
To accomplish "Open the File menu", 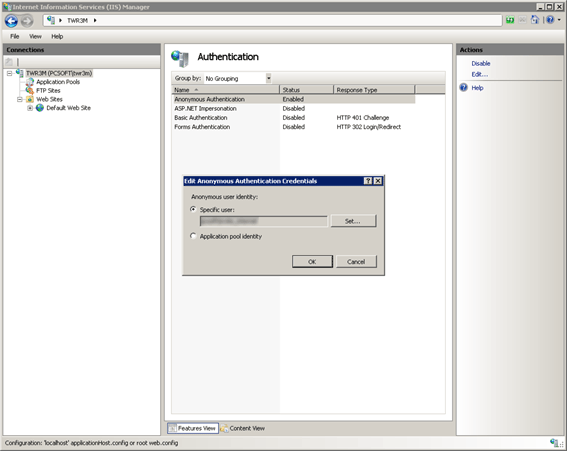I will (14, 36).
